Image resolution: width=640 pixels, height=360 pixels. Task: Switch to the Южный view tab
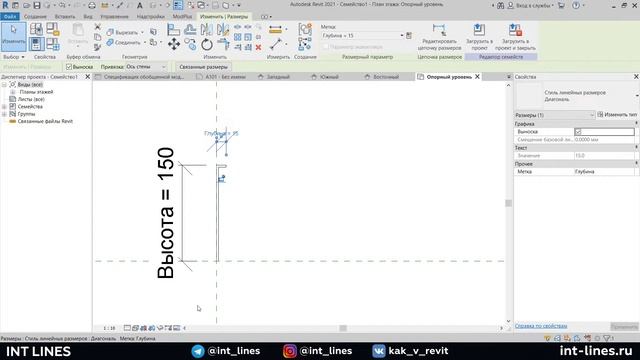click(x=329, y=77)
